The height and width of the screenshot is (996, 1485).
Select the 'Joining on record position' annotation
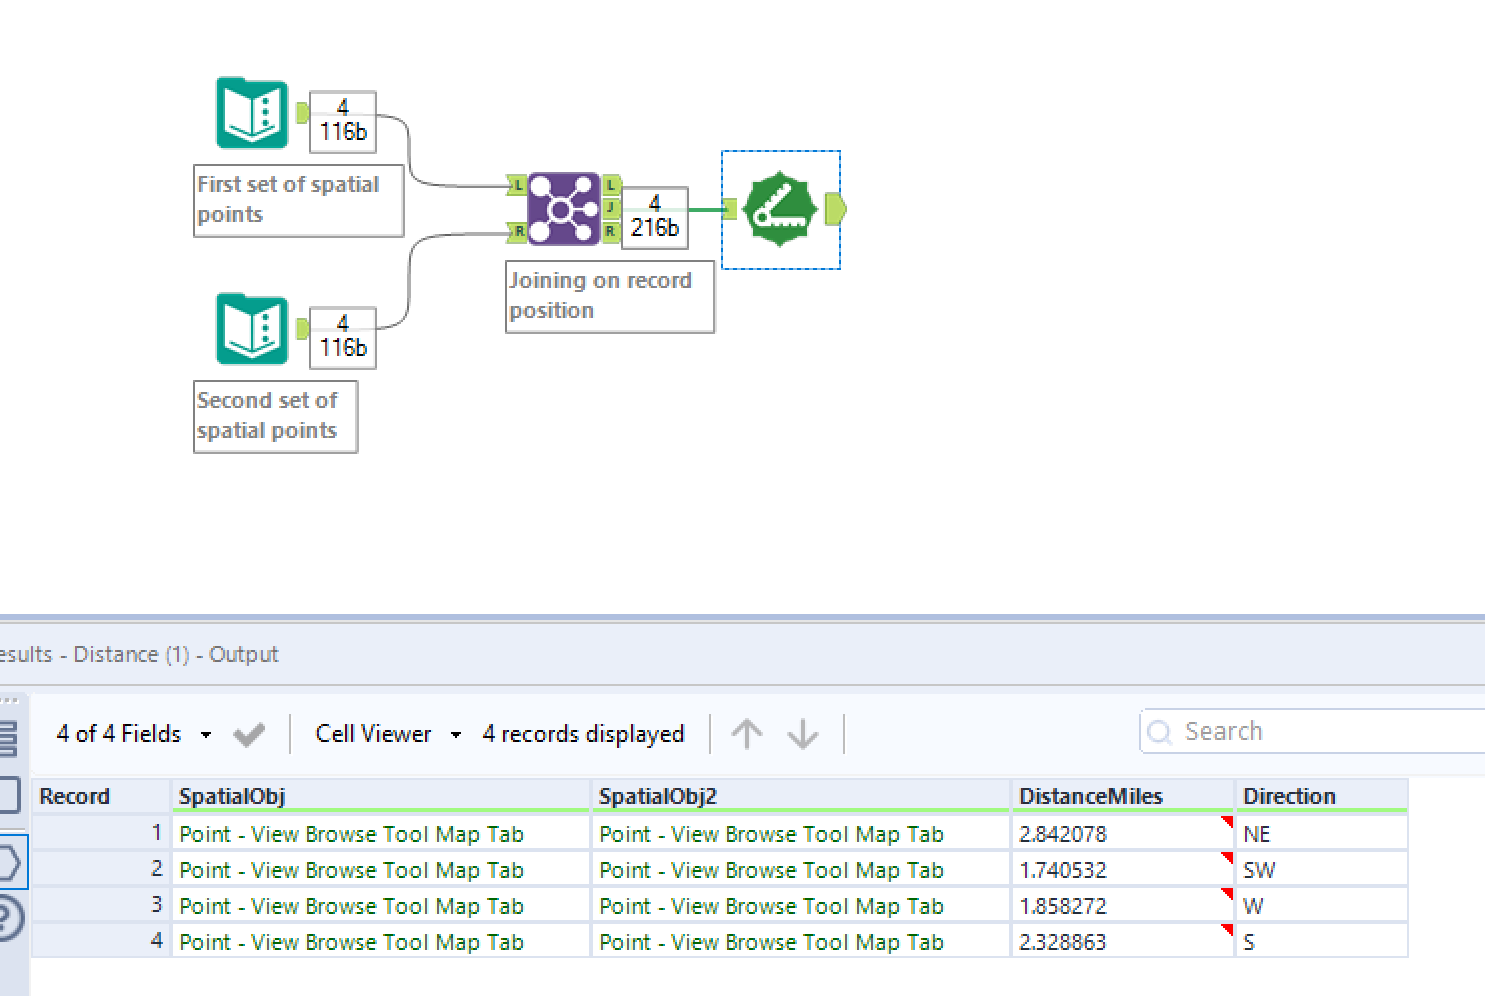(x=609, y=296)
